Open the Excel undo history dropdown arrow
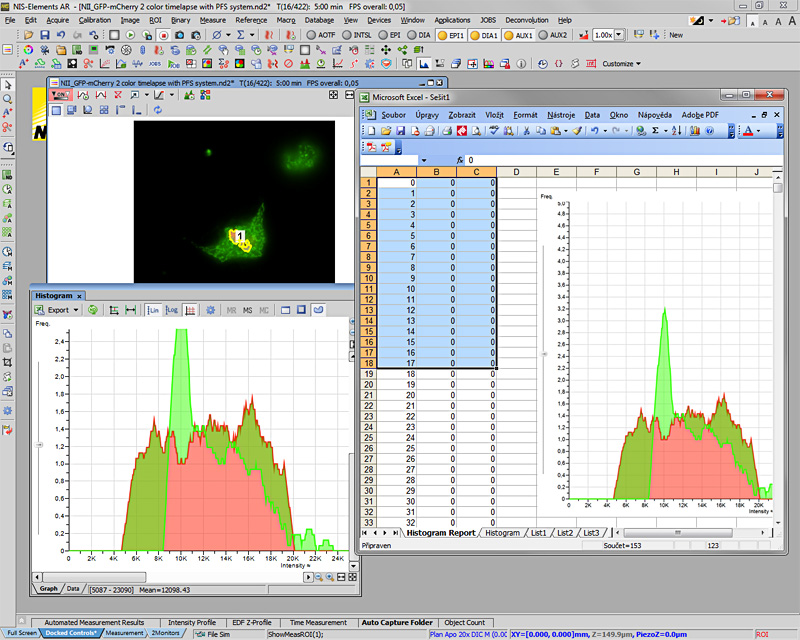This screenshot has height=640, width=800. point(606,131)
